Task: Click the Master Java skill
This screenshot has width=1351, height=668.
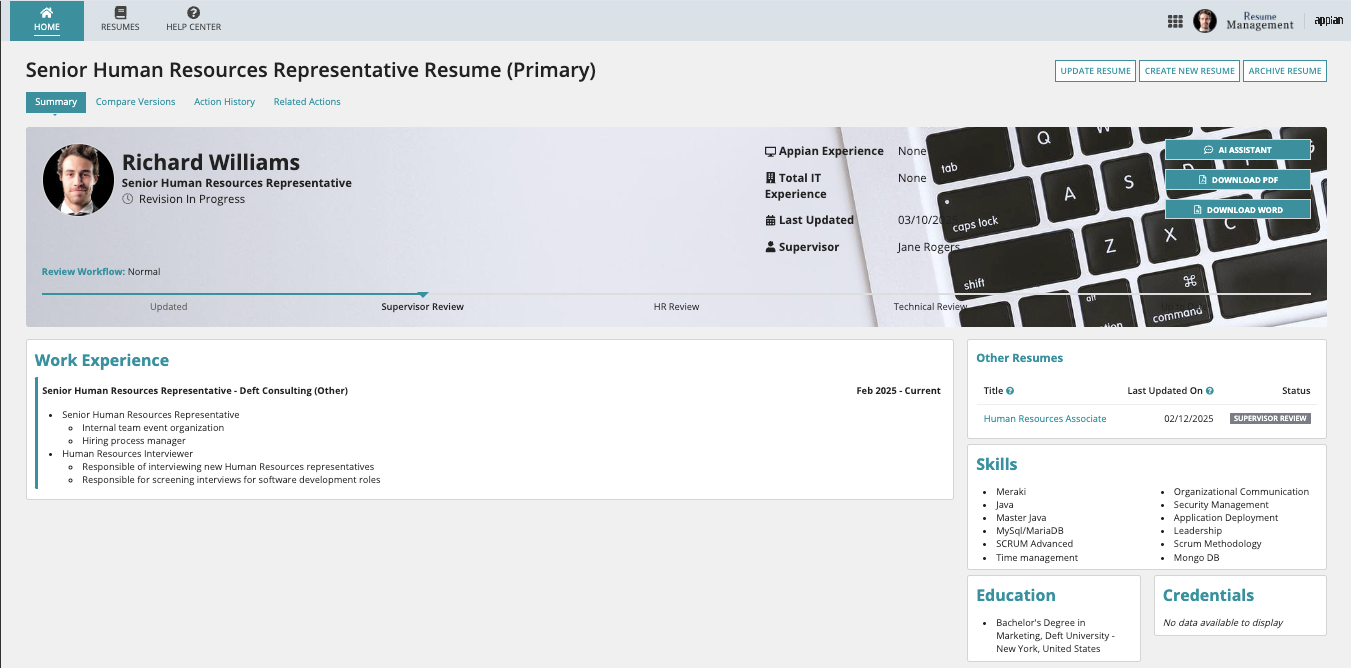Action: tap(1021, 518)
